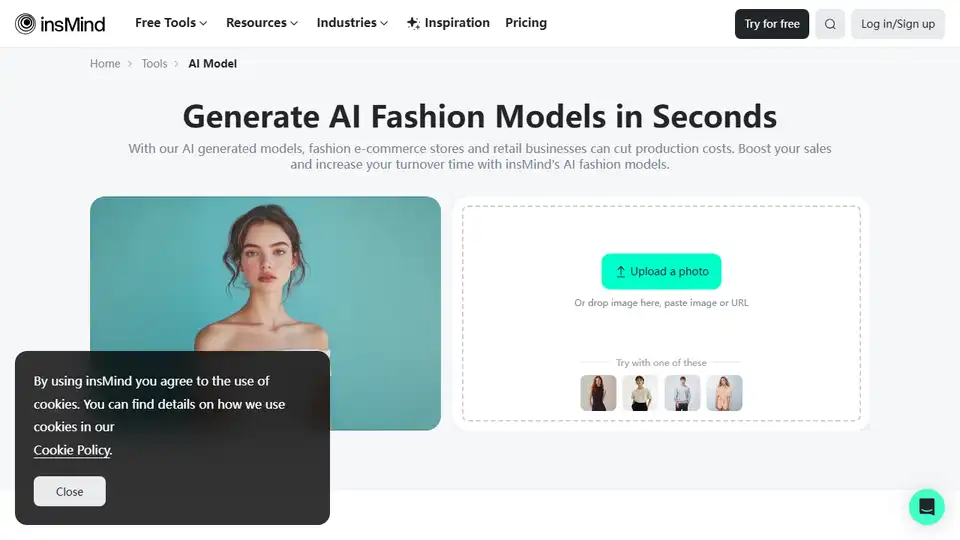The width and height of the screenshot is (960, 540).
Task: Open the chat support bubble
Action: (x=926, y=507)
